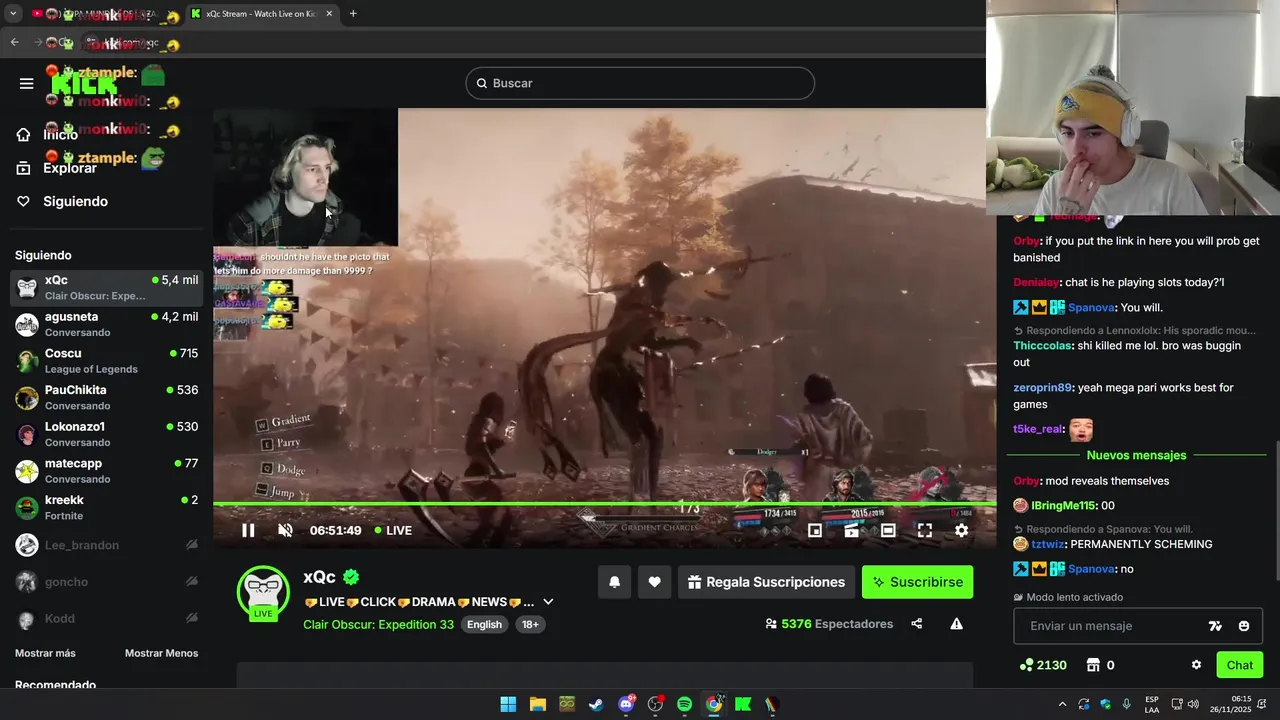Click Regala Suscripciones button
This screenshot has height=720, width=1280.
coord(766,582)
